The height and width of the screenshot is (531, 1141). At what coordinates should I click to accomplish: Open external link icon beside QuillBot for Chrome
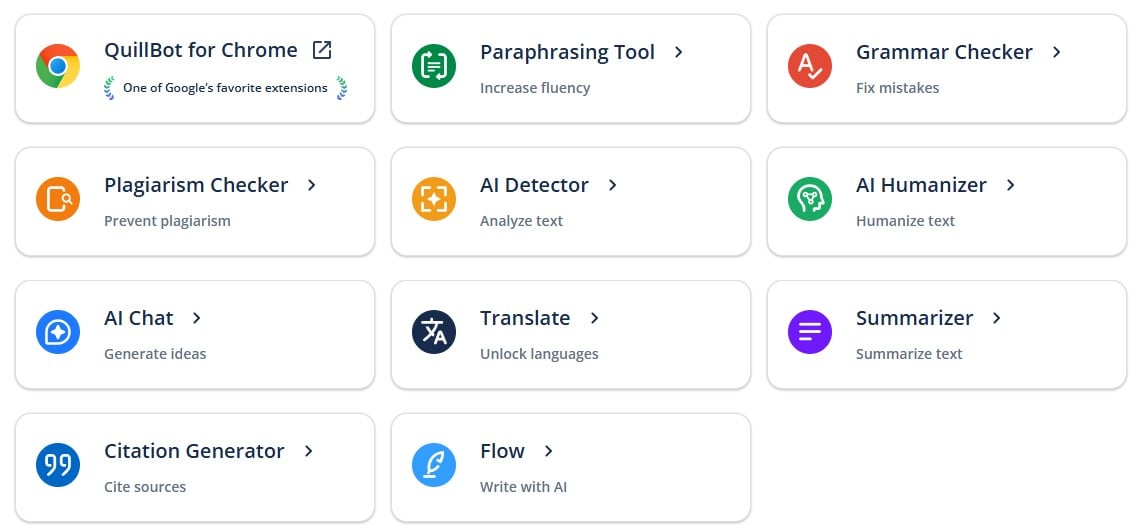(322, 50)
